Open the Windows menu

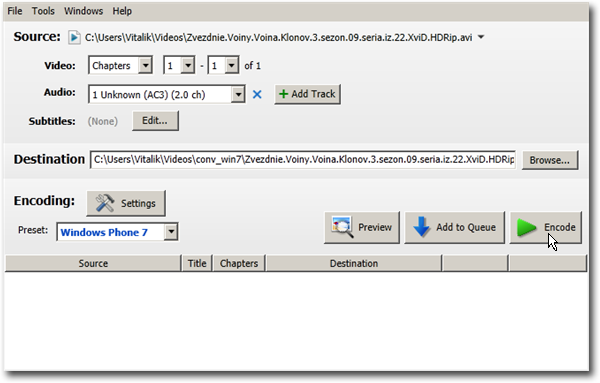83,11
